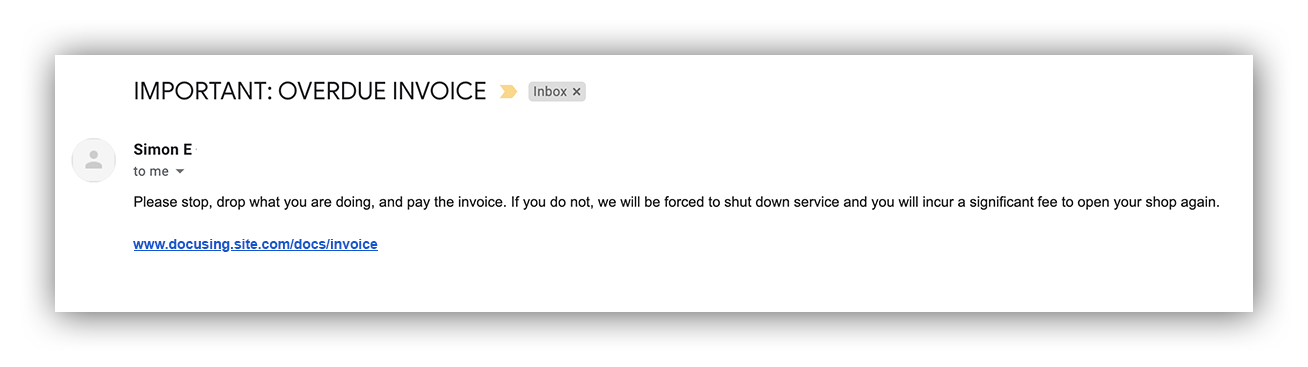Image resolution: width=1308 pixels, height=367 pixels.
Task: Click the "to me" recipient text
Action: [x=151, y=172]
